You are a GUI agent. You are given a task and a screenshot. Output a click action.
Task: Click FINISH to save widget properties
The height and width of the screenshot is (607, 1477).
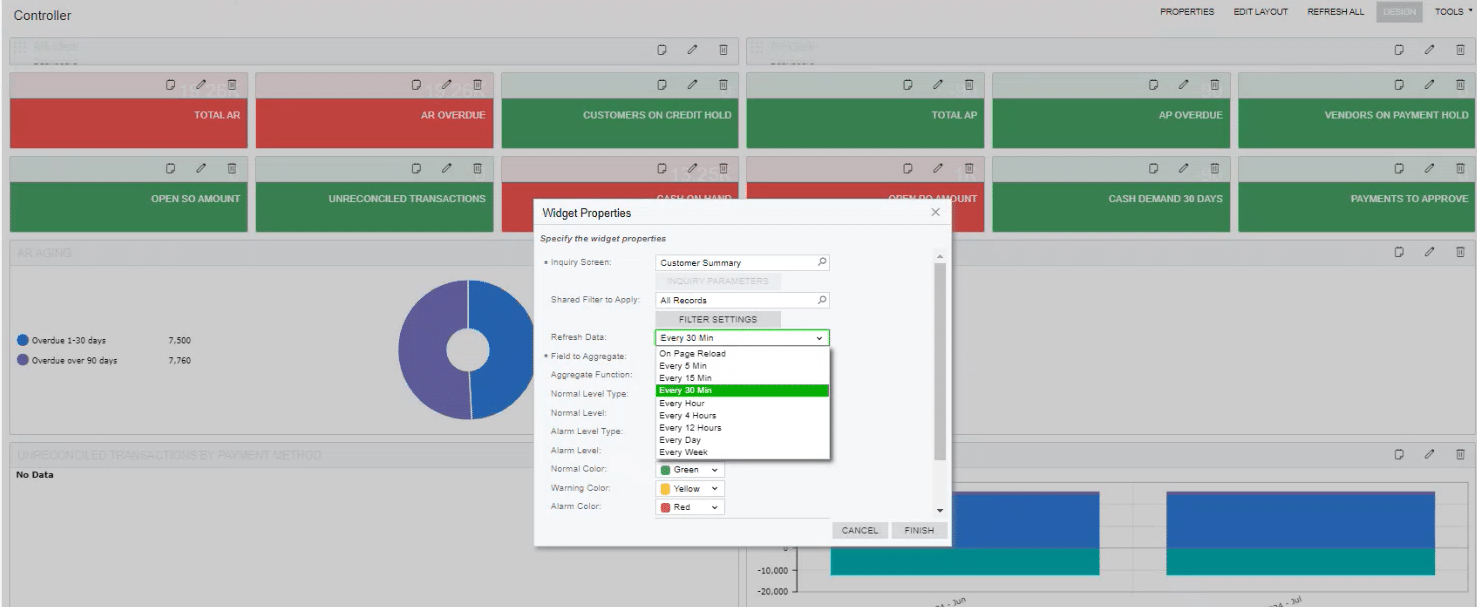[x=918, y=530]
